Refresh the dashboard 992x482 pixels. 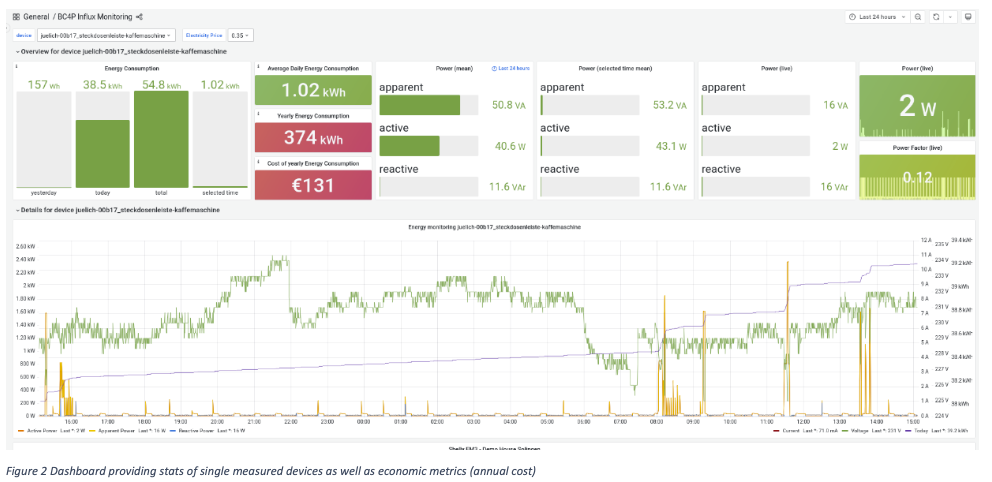[x=937, y=17]
